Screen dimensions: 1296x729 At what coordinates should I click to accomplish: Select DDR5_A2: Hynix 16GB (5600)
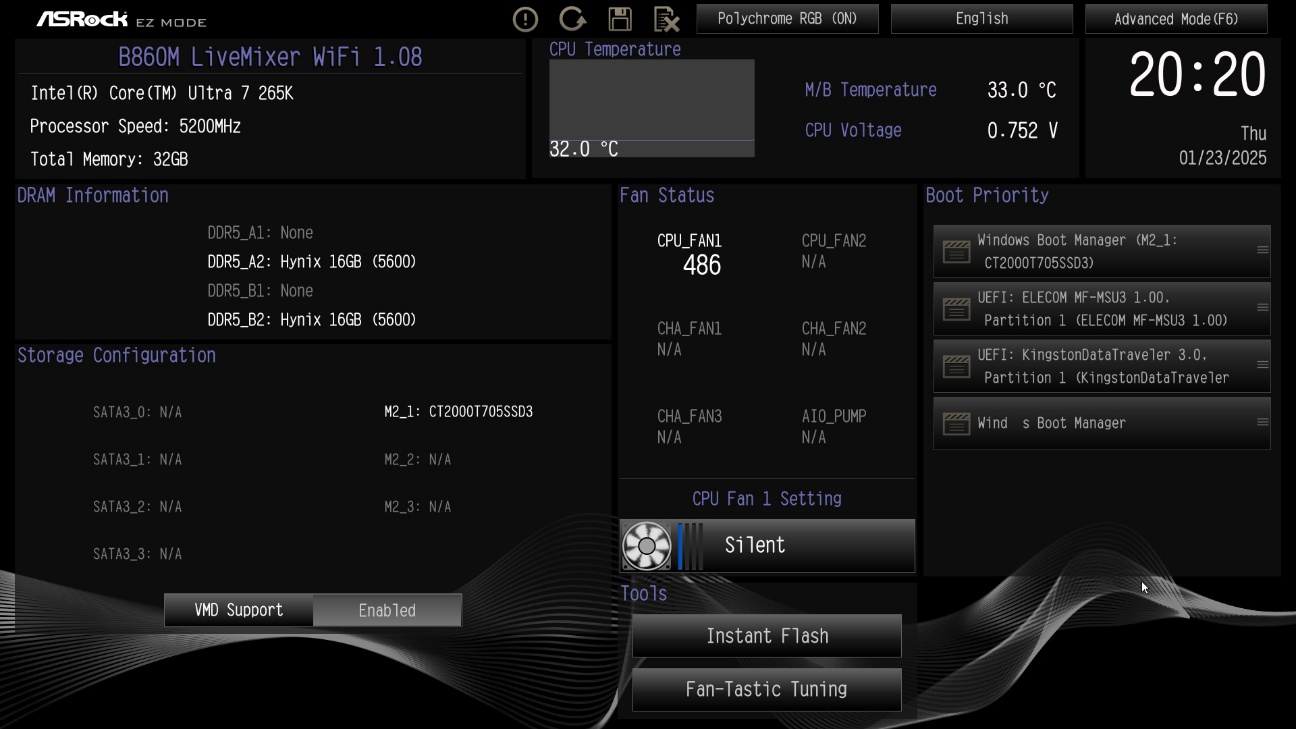312,262
